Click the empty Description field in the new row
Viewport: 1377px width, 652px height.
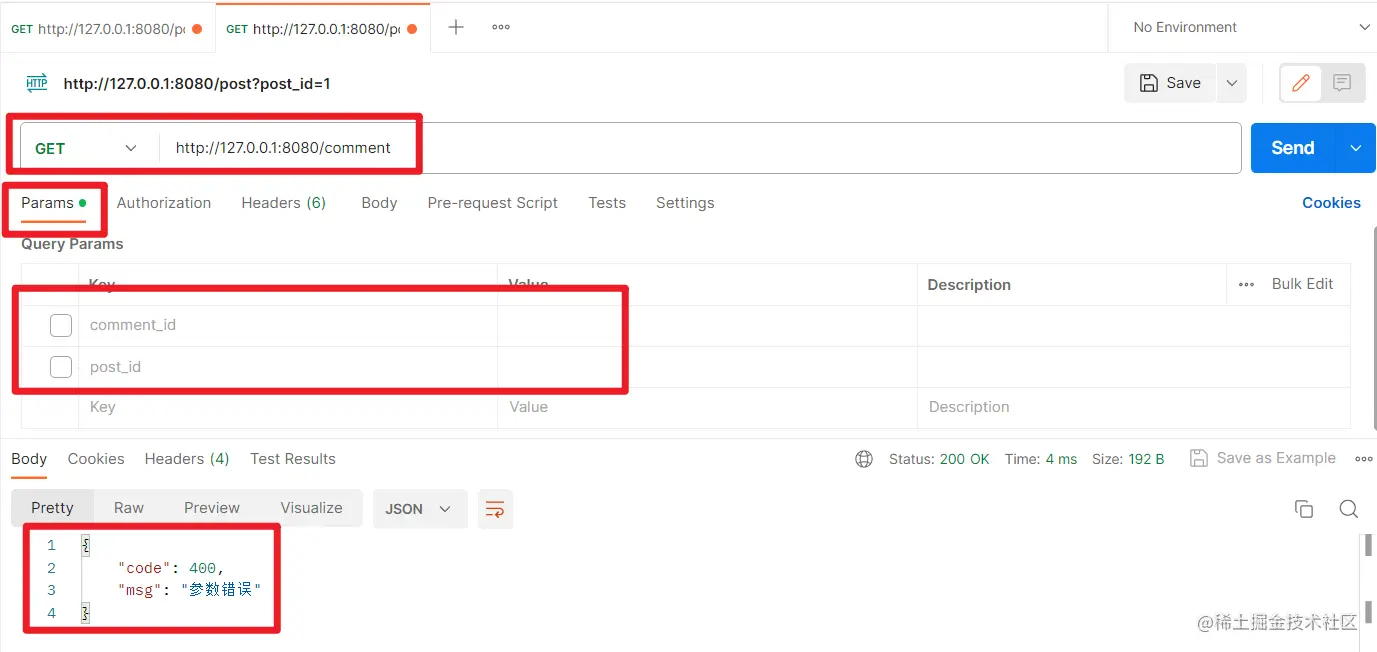[x=1134, y=407]
